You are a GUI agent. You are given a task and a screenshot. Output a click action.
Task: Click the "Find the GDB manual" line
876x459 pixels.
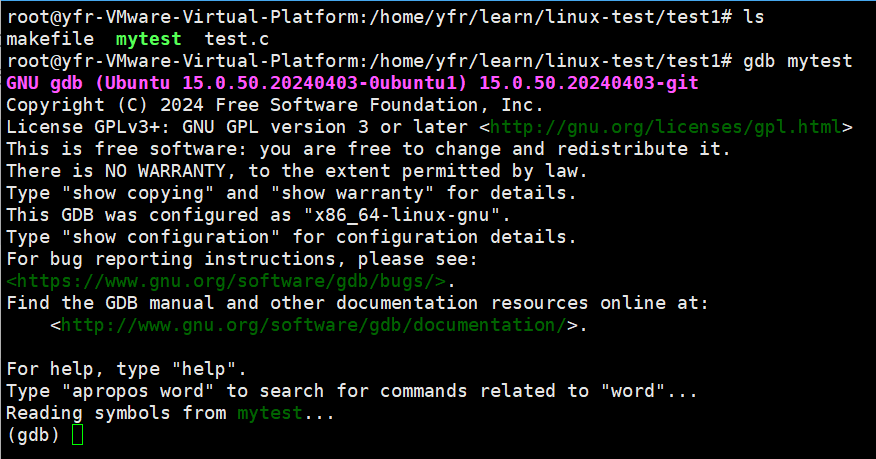coord(358,304)
